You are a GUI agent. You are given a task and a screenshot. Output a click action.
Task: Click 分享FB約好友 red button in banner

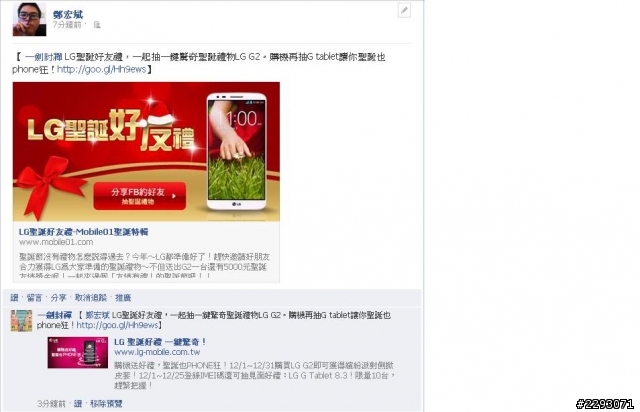(140, 196)
